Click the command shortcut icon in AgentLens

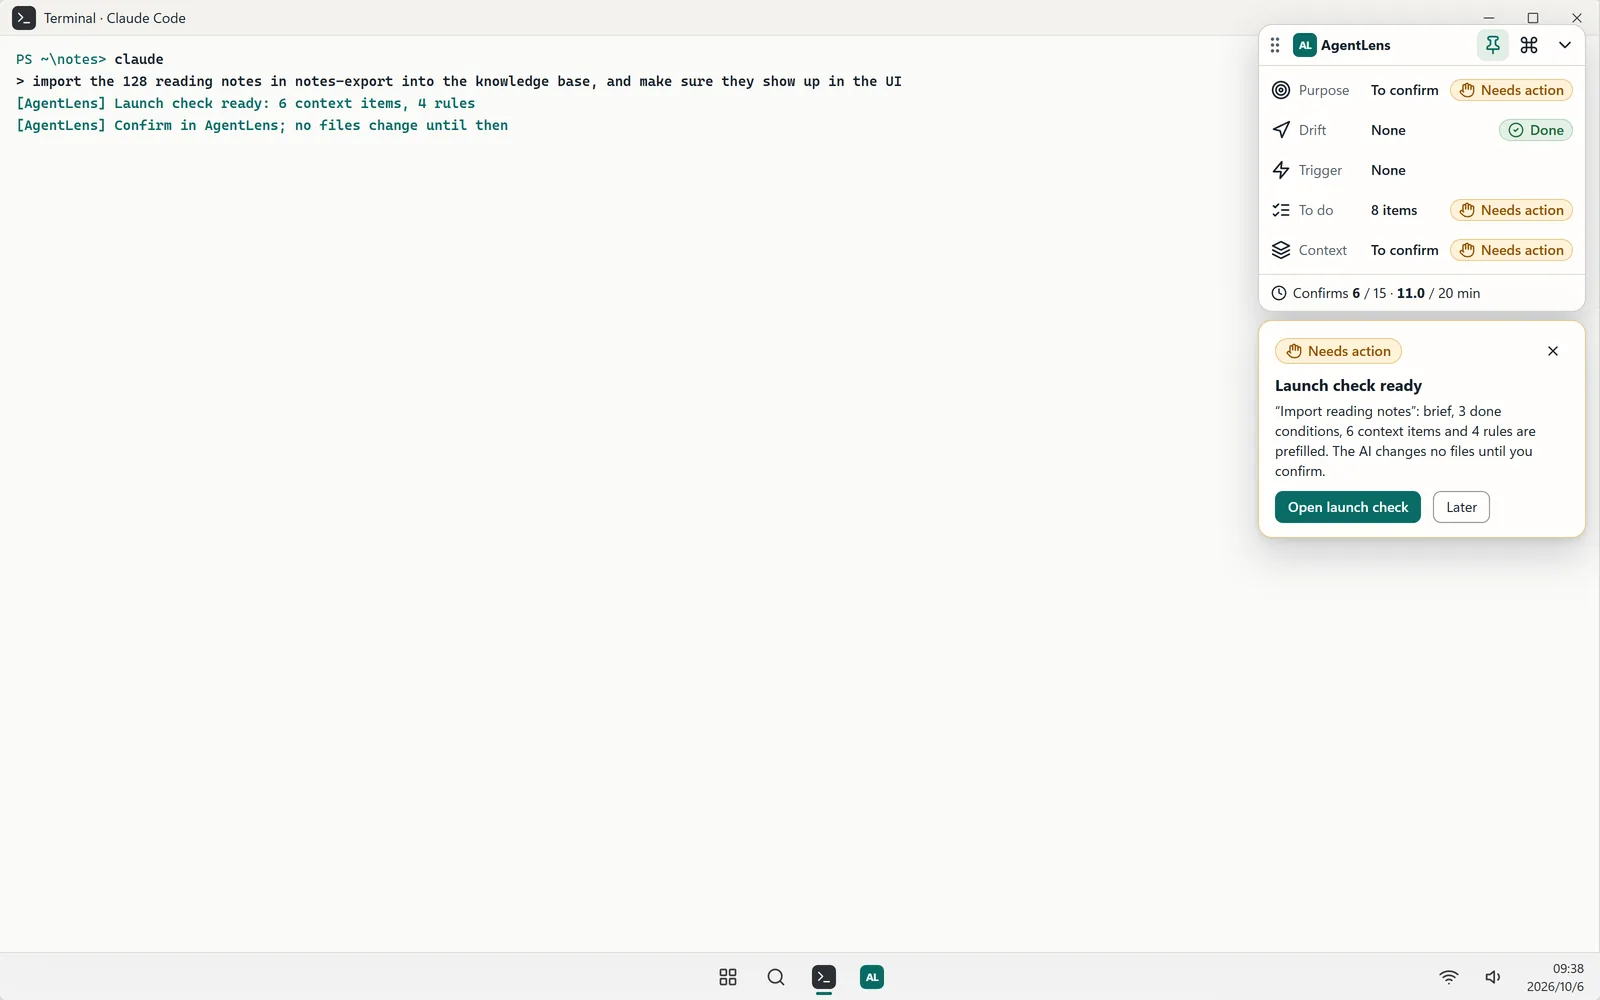1529,45
